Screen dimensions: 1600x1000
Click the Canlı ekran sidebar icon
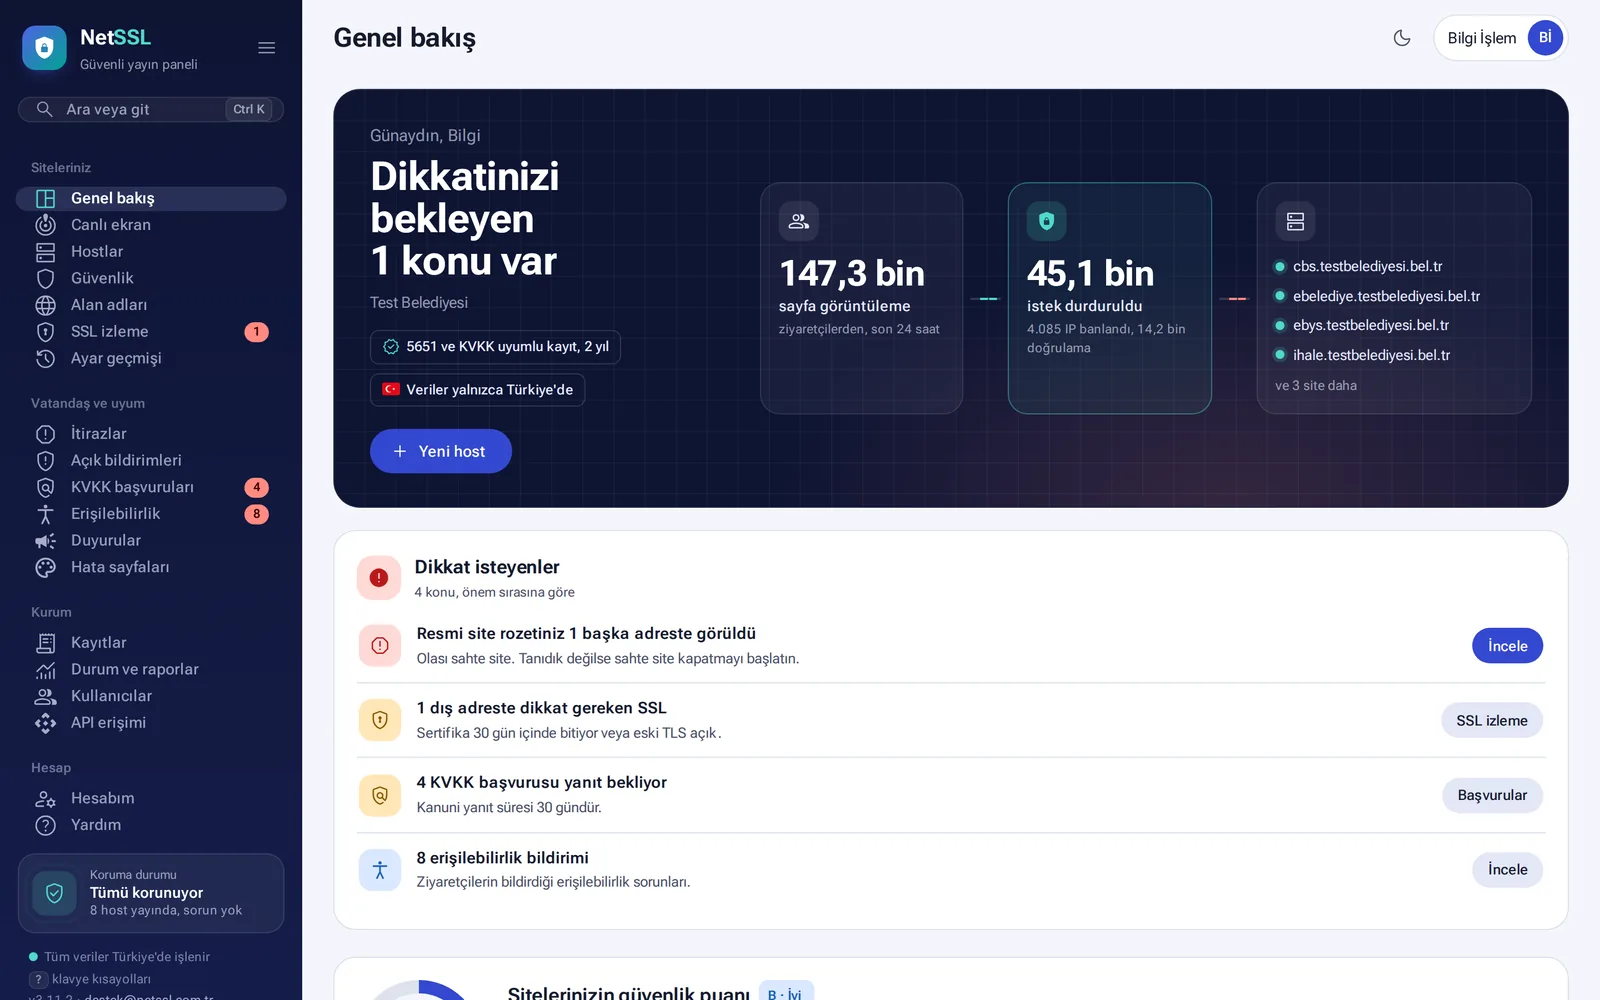[x=45, y=225]
